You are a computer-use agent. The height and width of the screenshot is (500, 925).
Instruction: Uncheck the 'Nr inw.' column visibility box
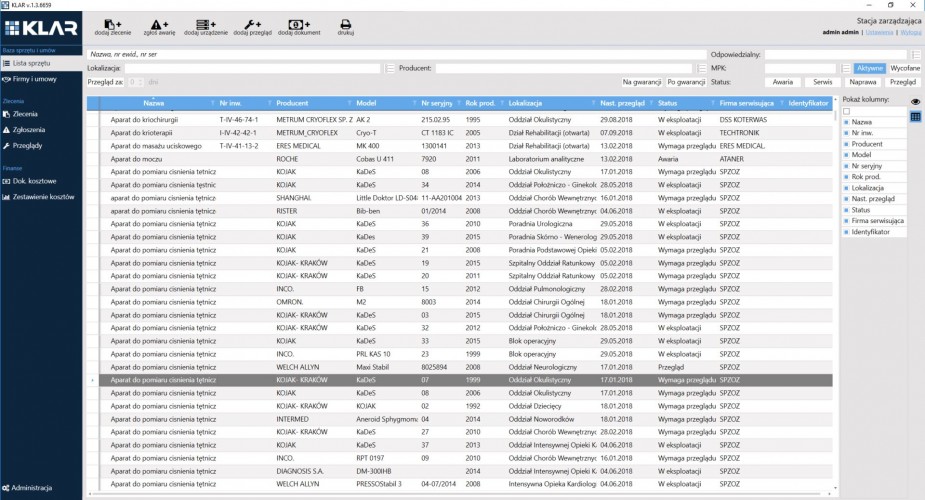[846, 133]
